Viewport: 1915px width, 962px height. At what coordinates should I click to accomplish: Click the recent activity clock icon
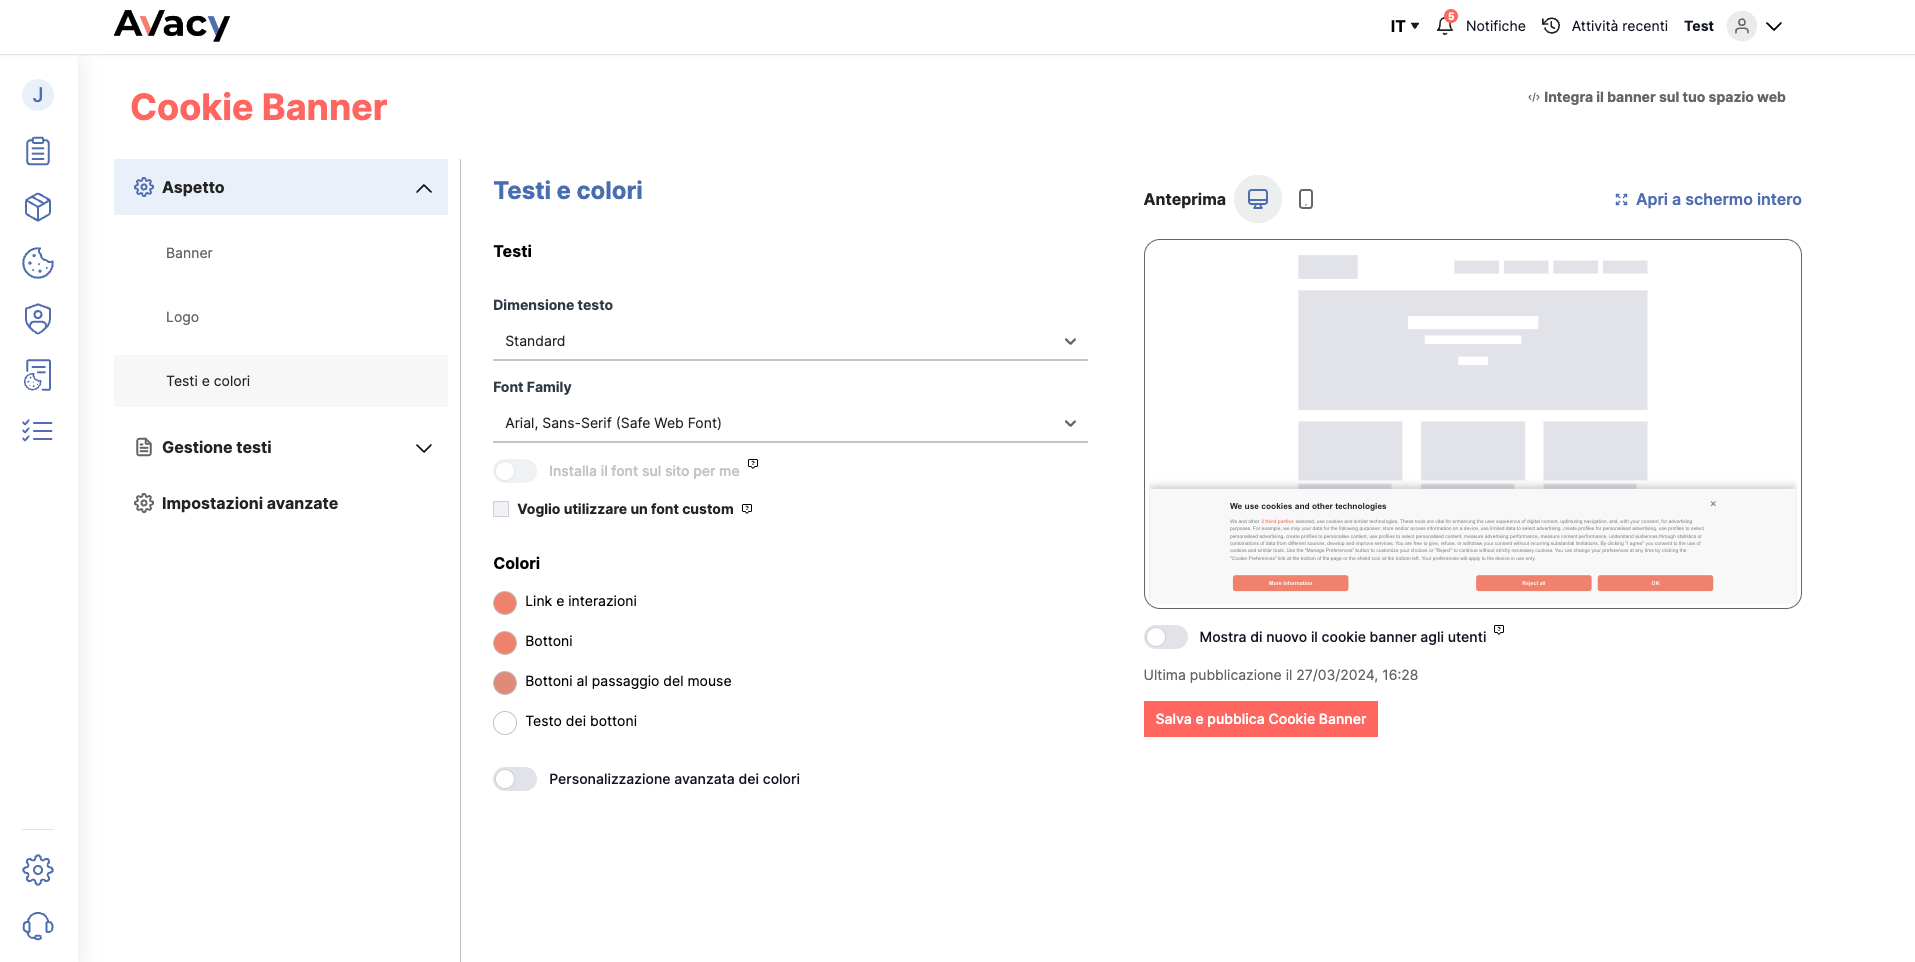(1551, 26)
